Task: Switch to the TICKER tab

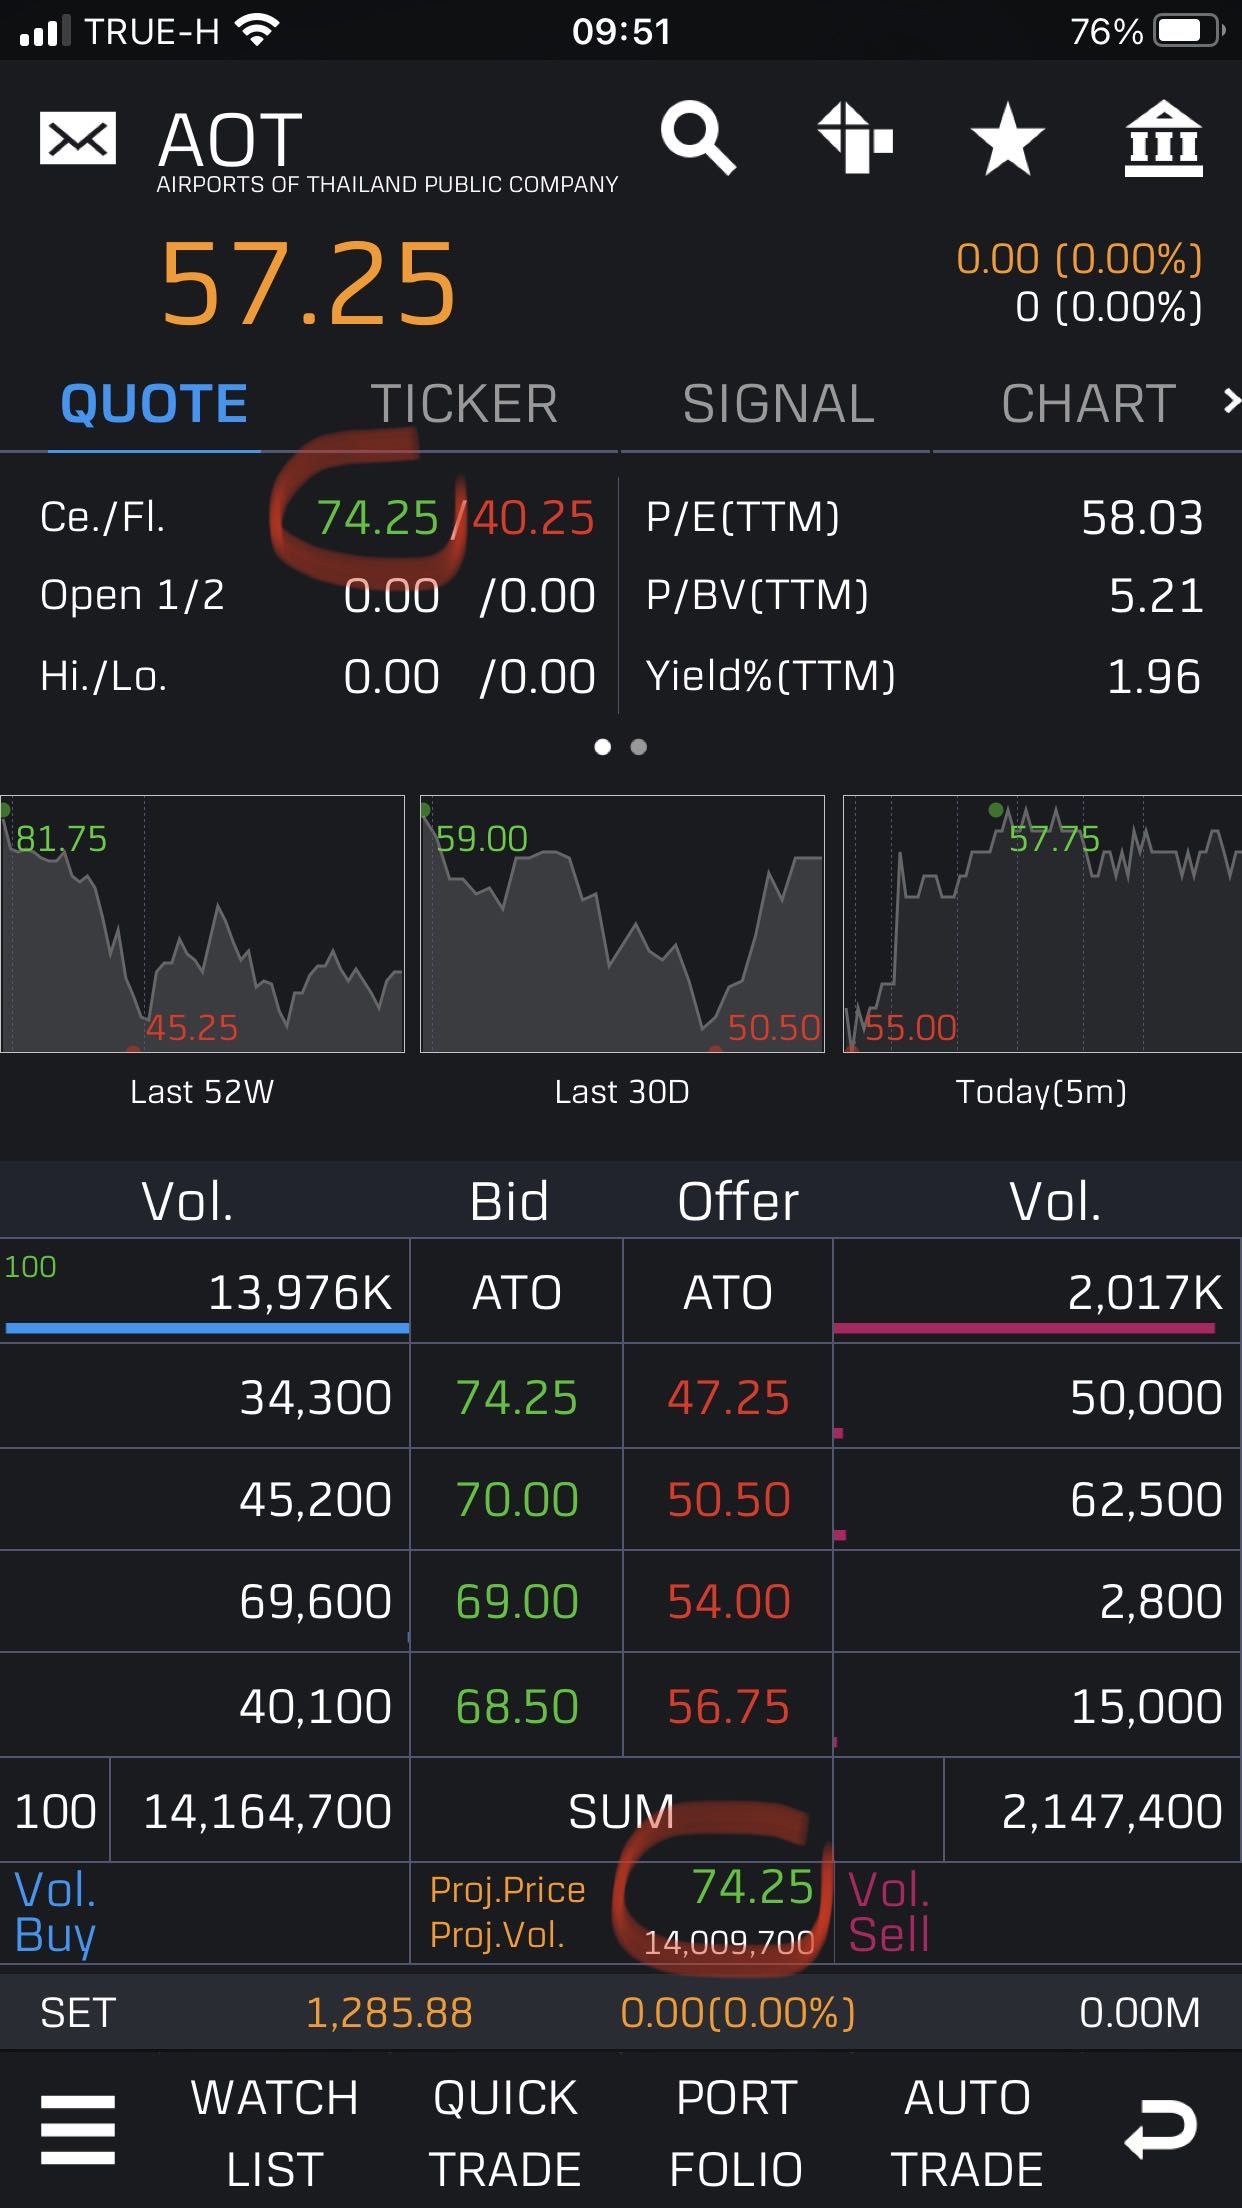Action: point(464,404)
